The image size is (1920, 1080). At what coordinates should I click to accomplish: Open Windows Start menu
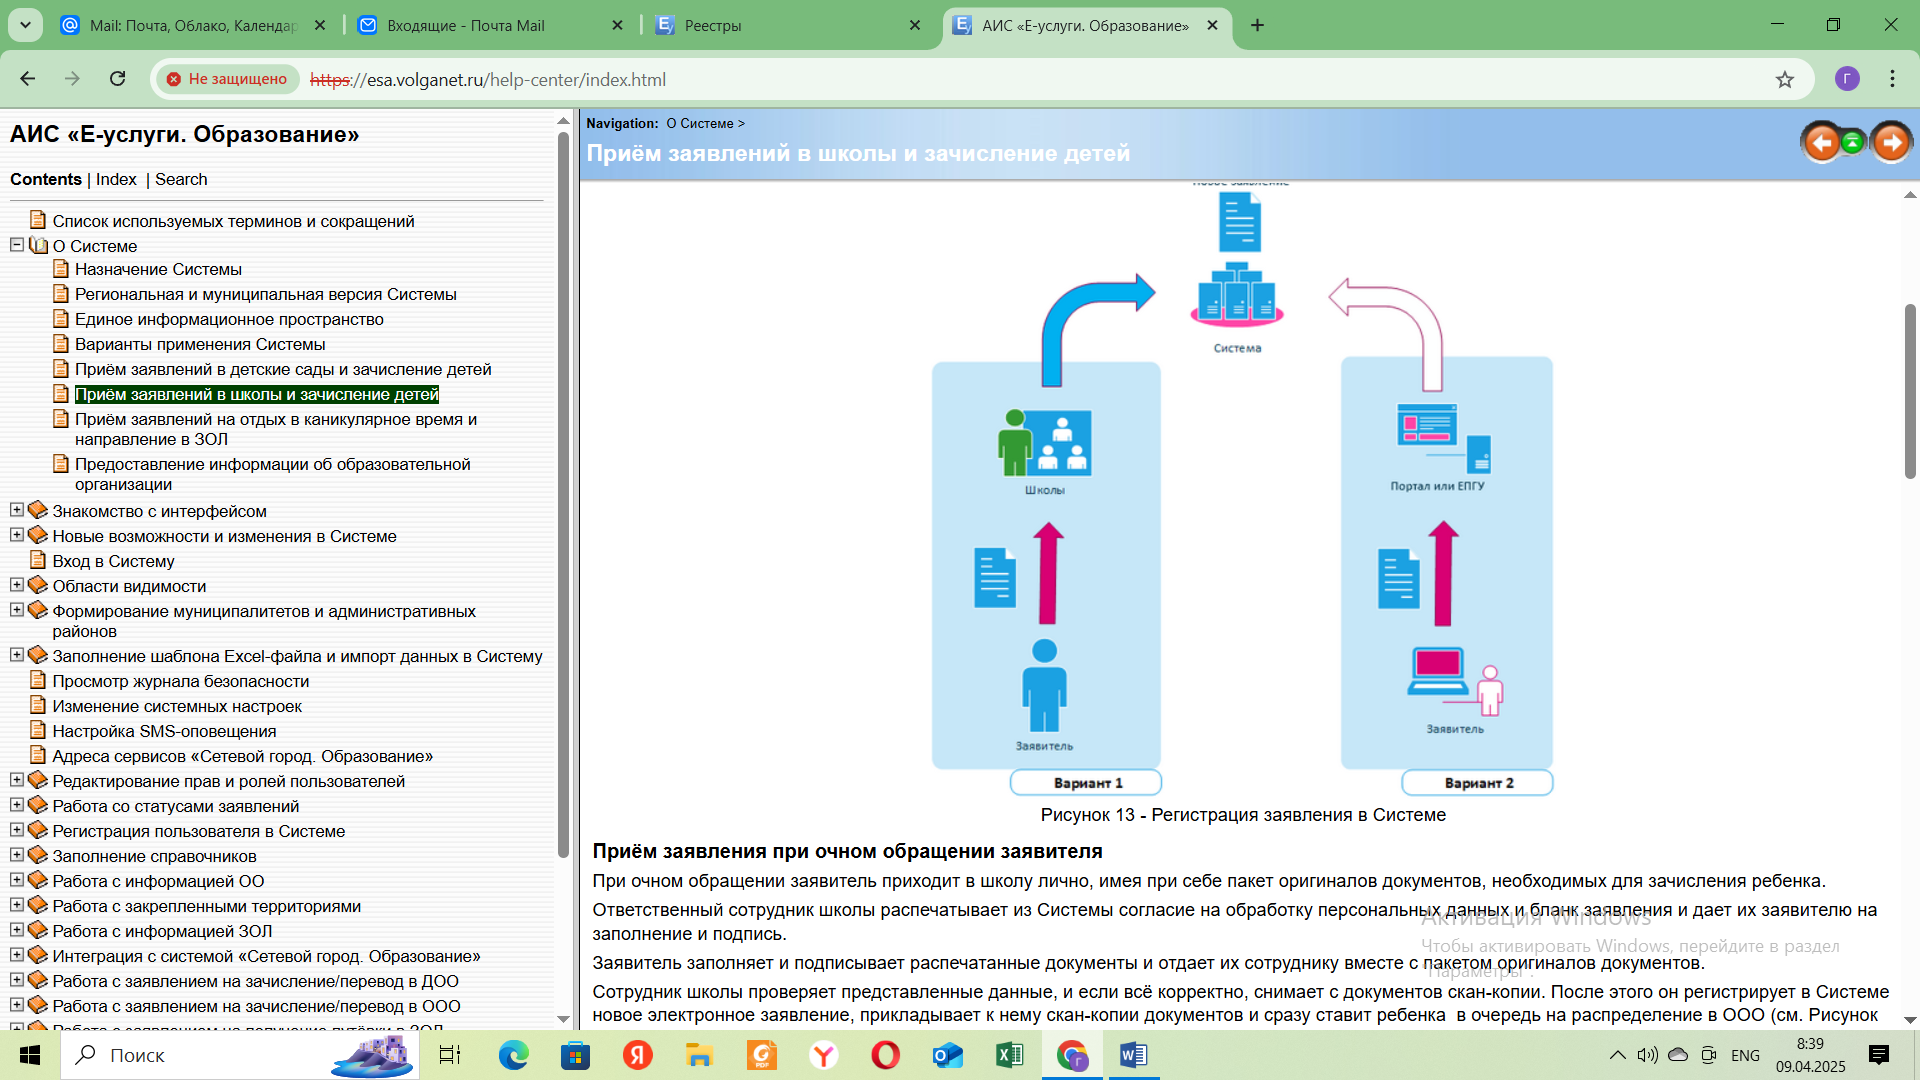(30, 1055)
